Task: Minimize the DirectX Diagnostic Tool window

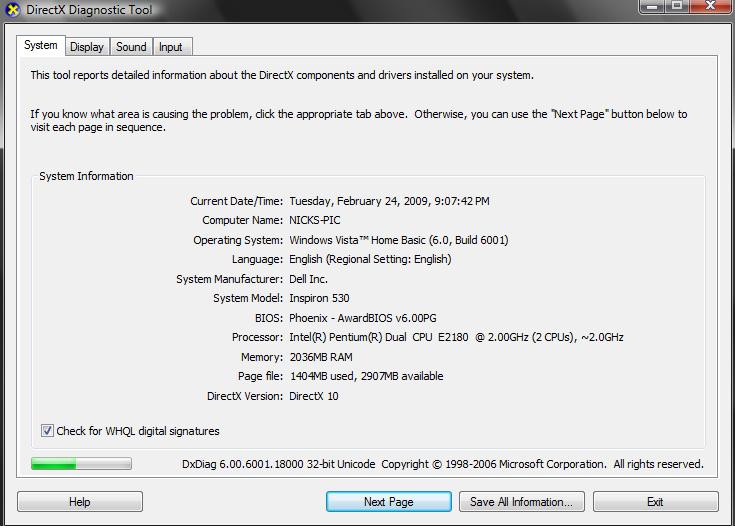Action: tap(652, 6)
